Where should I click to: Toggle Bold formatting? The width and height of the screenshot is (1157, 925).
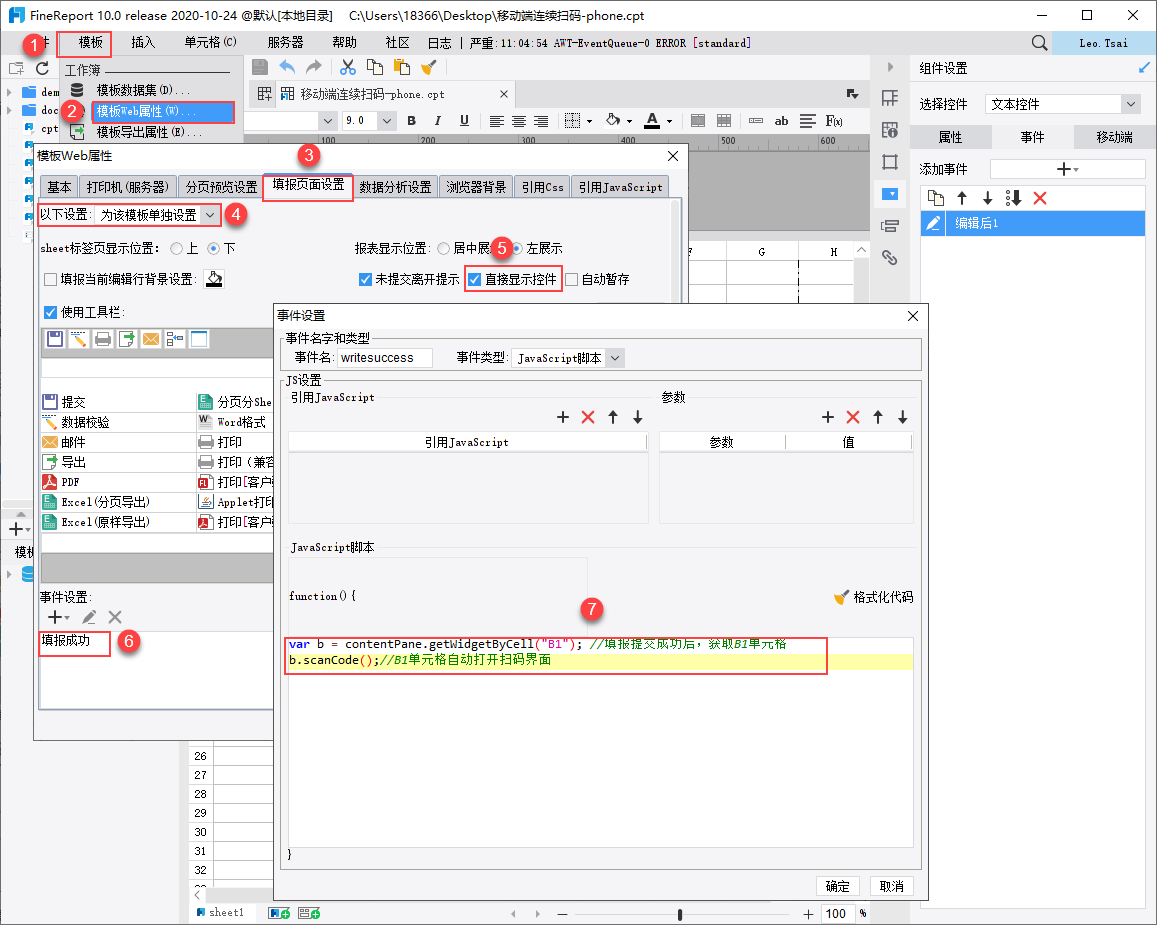point(411,120)
